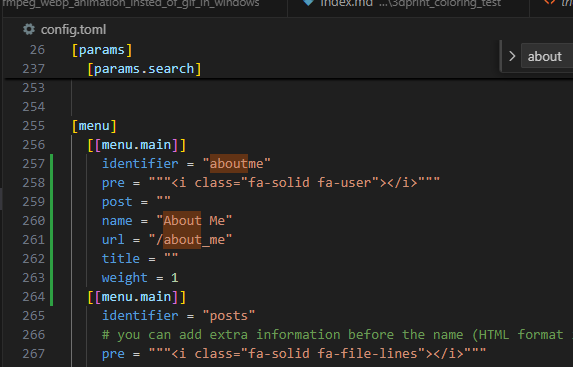Click the '/about_me' url value

point(190,240)
